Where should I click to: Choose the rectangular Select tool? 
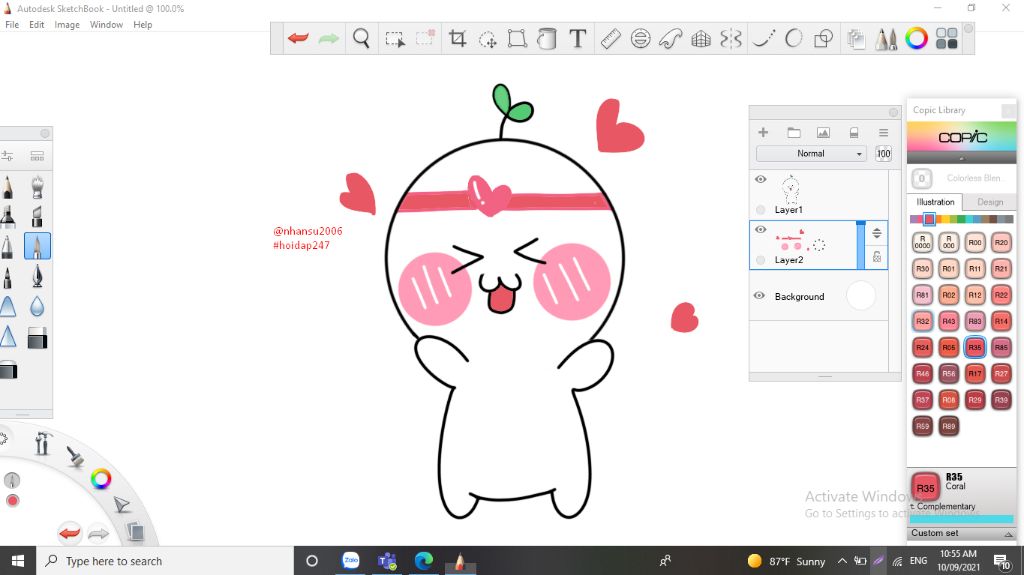394,39
